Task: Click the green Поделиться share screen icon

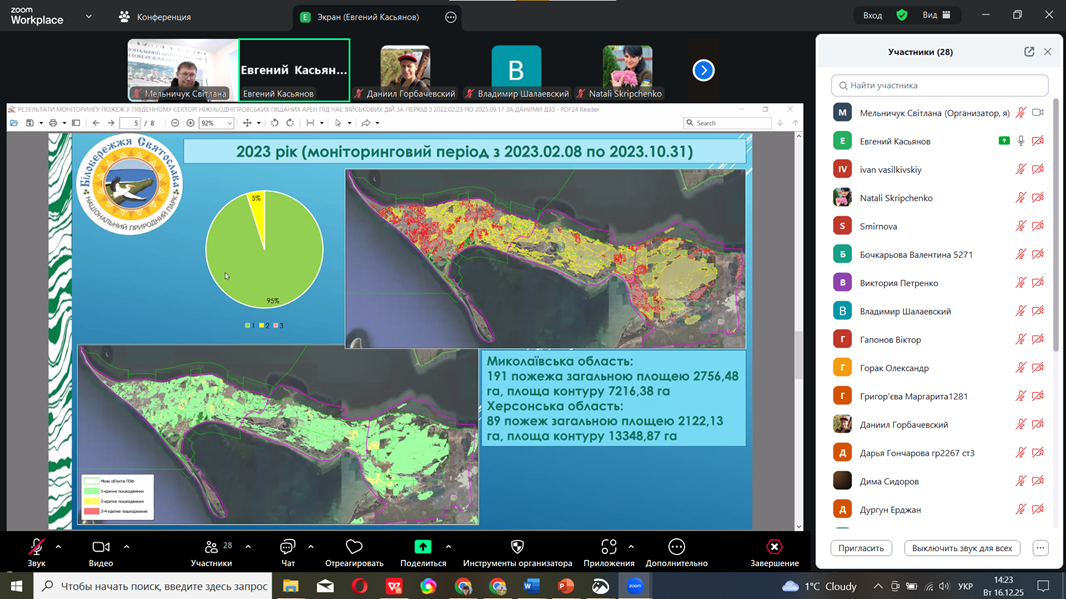Action: (x=423, y=547)
